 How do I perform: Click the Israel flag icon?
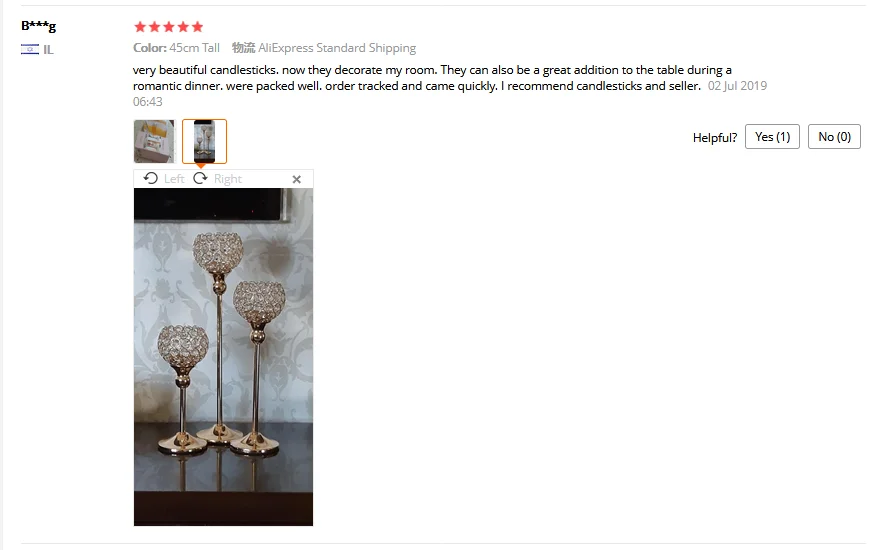30,49
